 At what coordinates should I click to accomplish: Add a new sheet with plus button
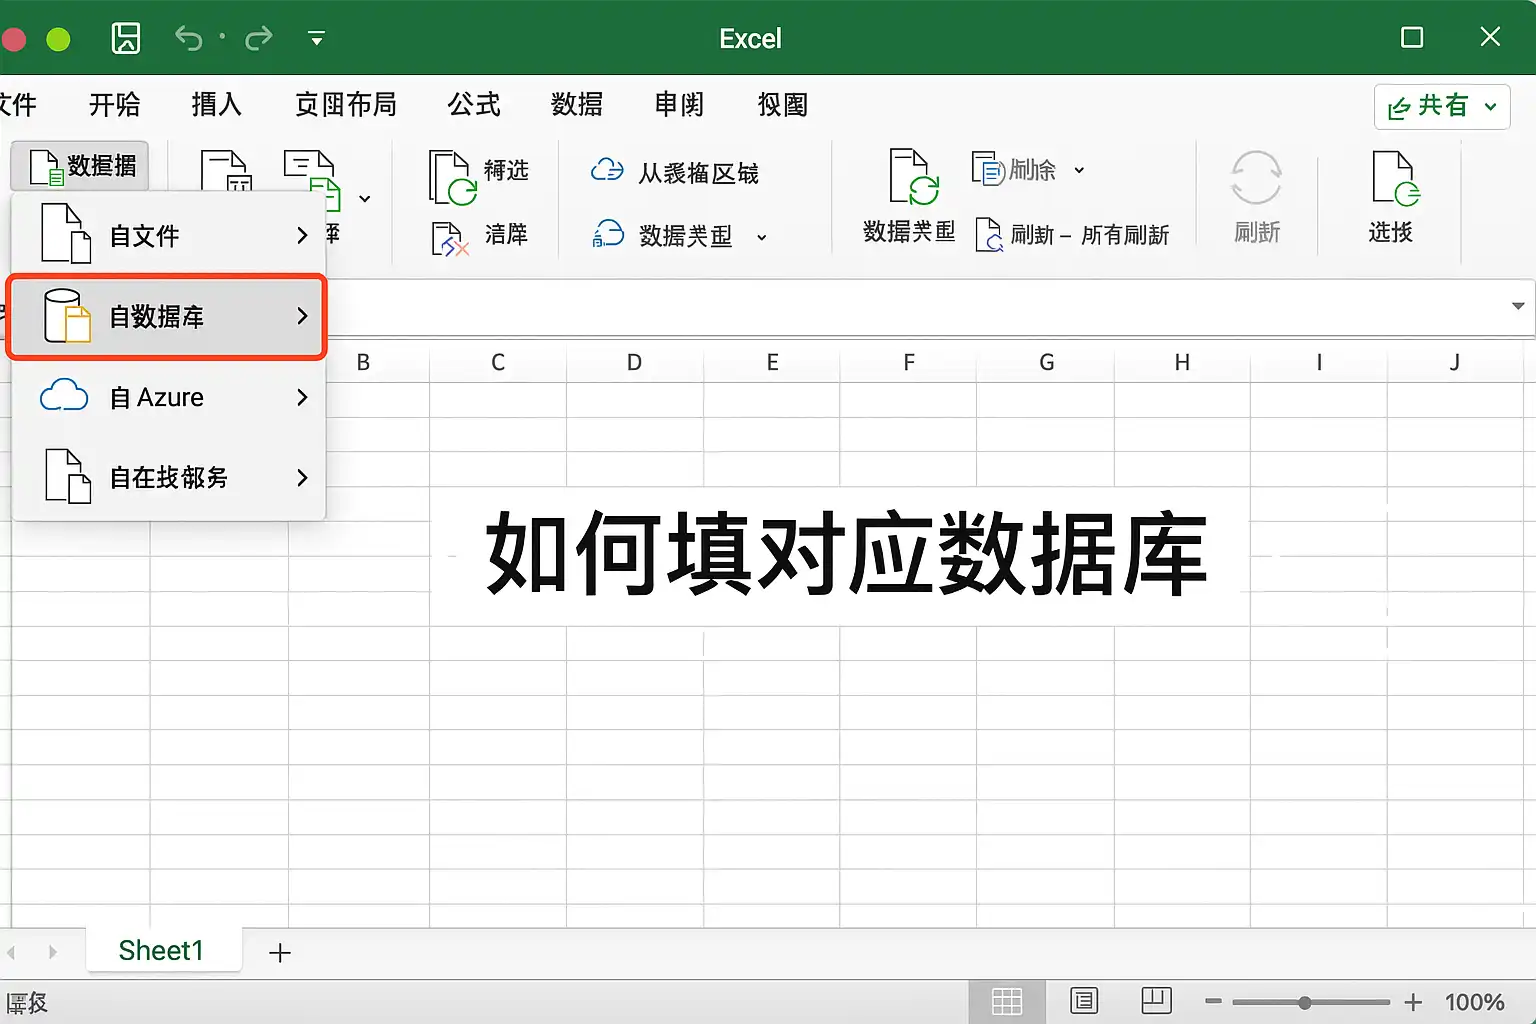pos(280,952)
